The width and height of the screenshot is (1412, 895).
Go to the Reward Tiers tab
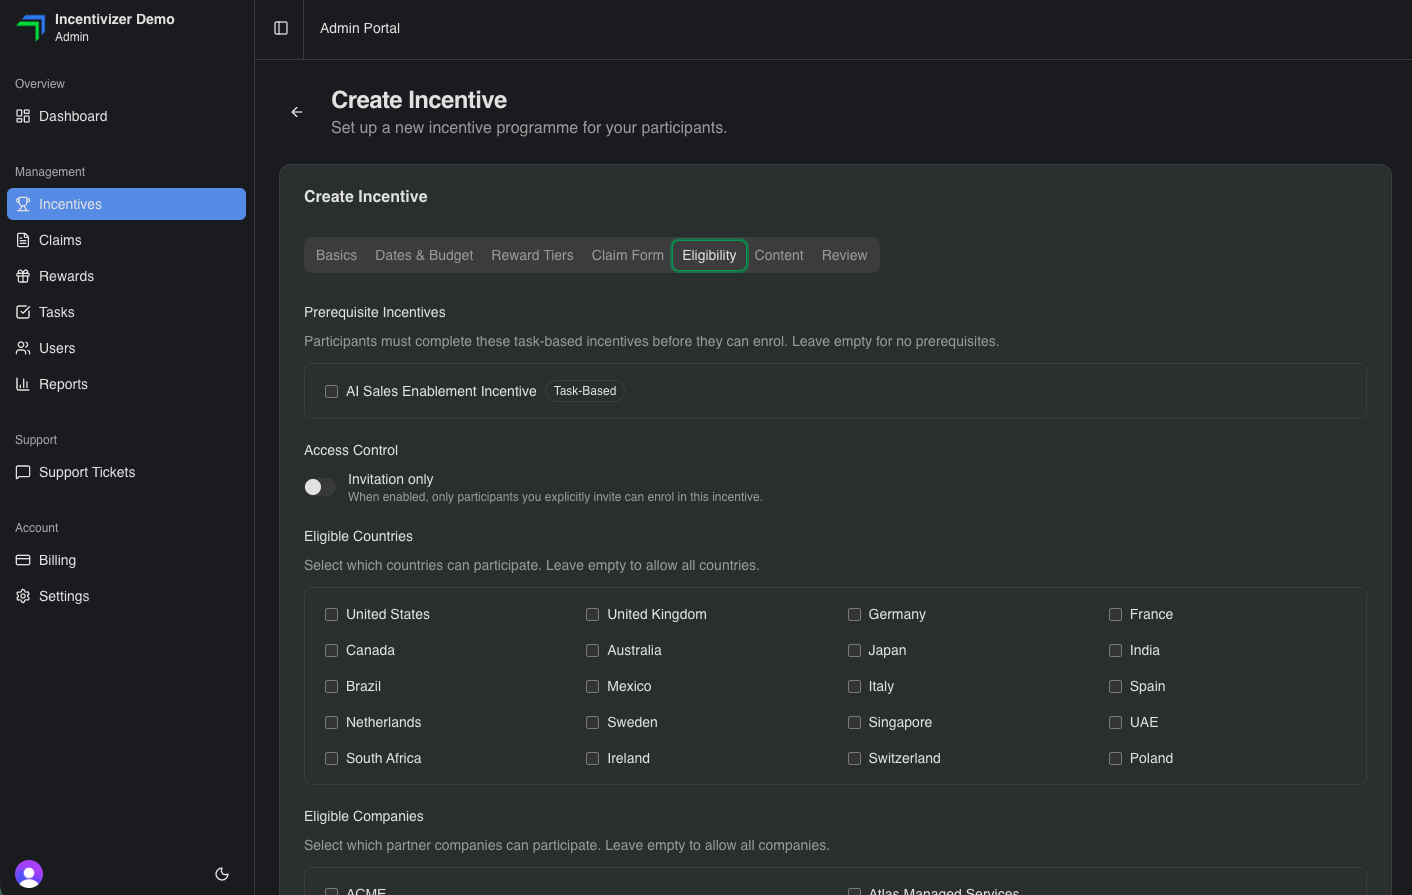tap(532, 255)
